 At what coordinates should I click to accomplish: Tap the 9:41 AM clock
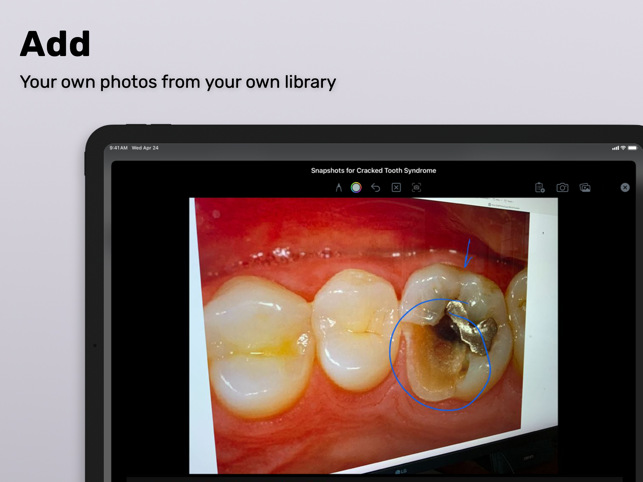click(x=119, y=148)
